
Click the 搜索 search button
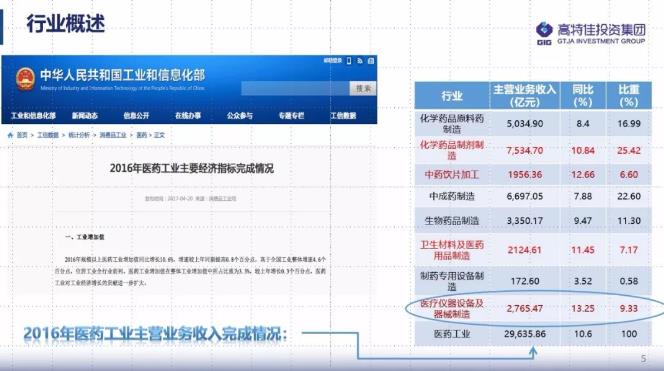point(363,89)
